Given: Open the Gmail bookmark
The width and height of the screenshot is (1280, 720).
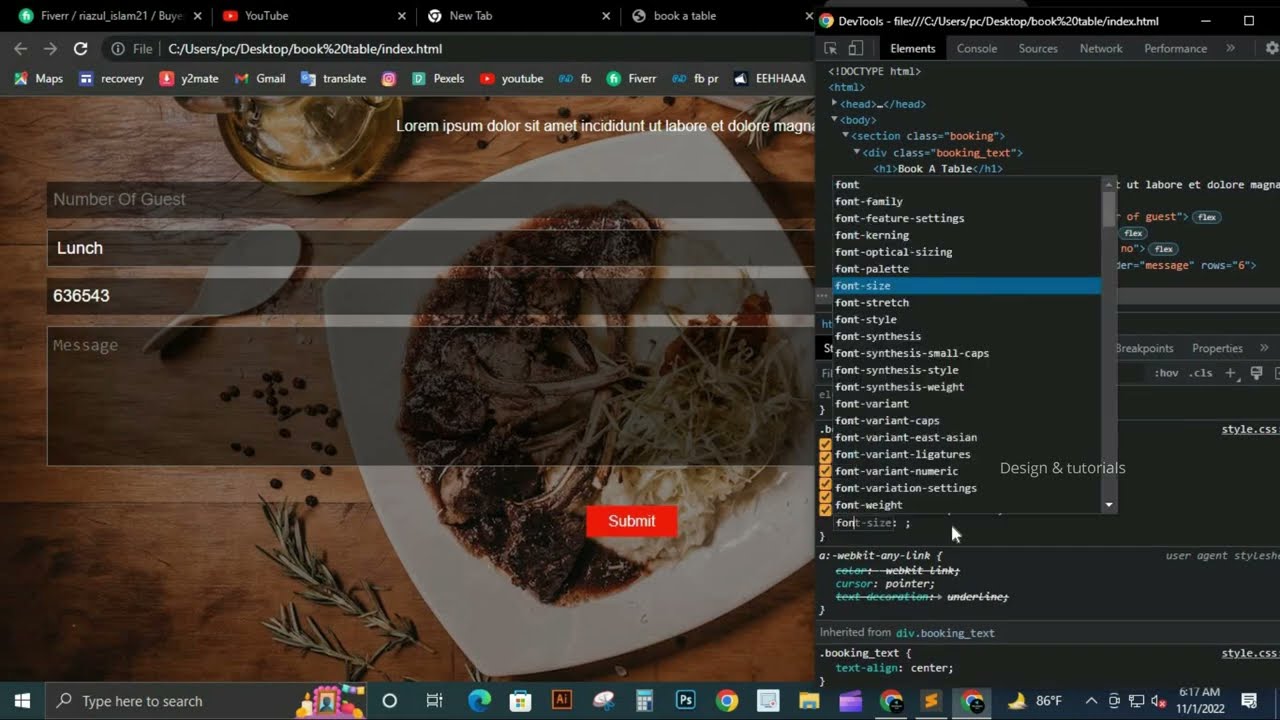Looking at the screenshot, I should coord(260,78).
